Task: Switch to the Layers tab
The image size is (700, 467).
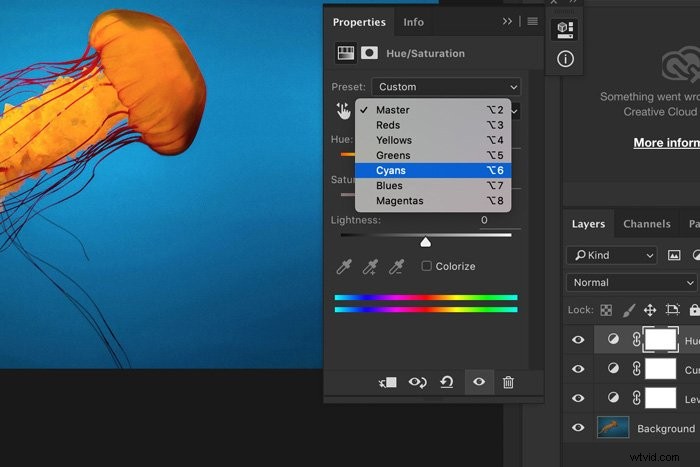Action: pos(588,224)
